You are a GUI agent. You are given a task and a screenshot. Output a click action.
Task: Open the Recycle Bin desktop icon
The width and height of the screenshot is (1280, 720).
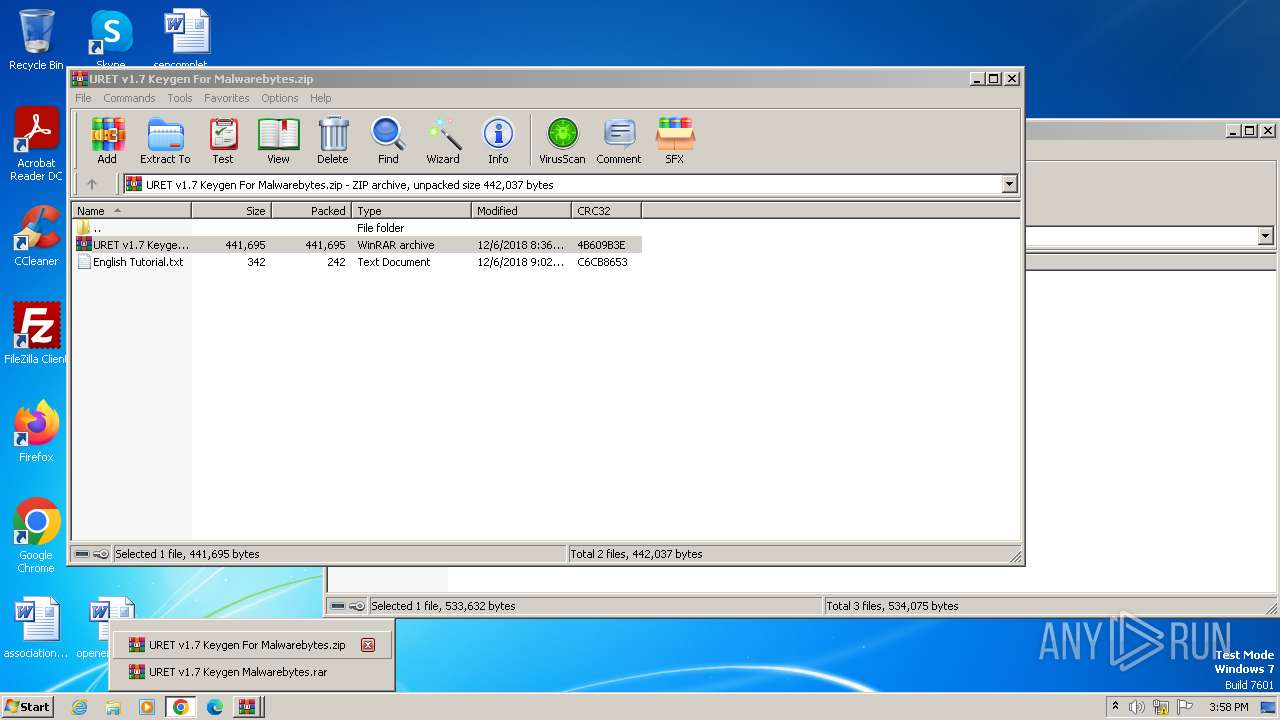coord(36,40)
